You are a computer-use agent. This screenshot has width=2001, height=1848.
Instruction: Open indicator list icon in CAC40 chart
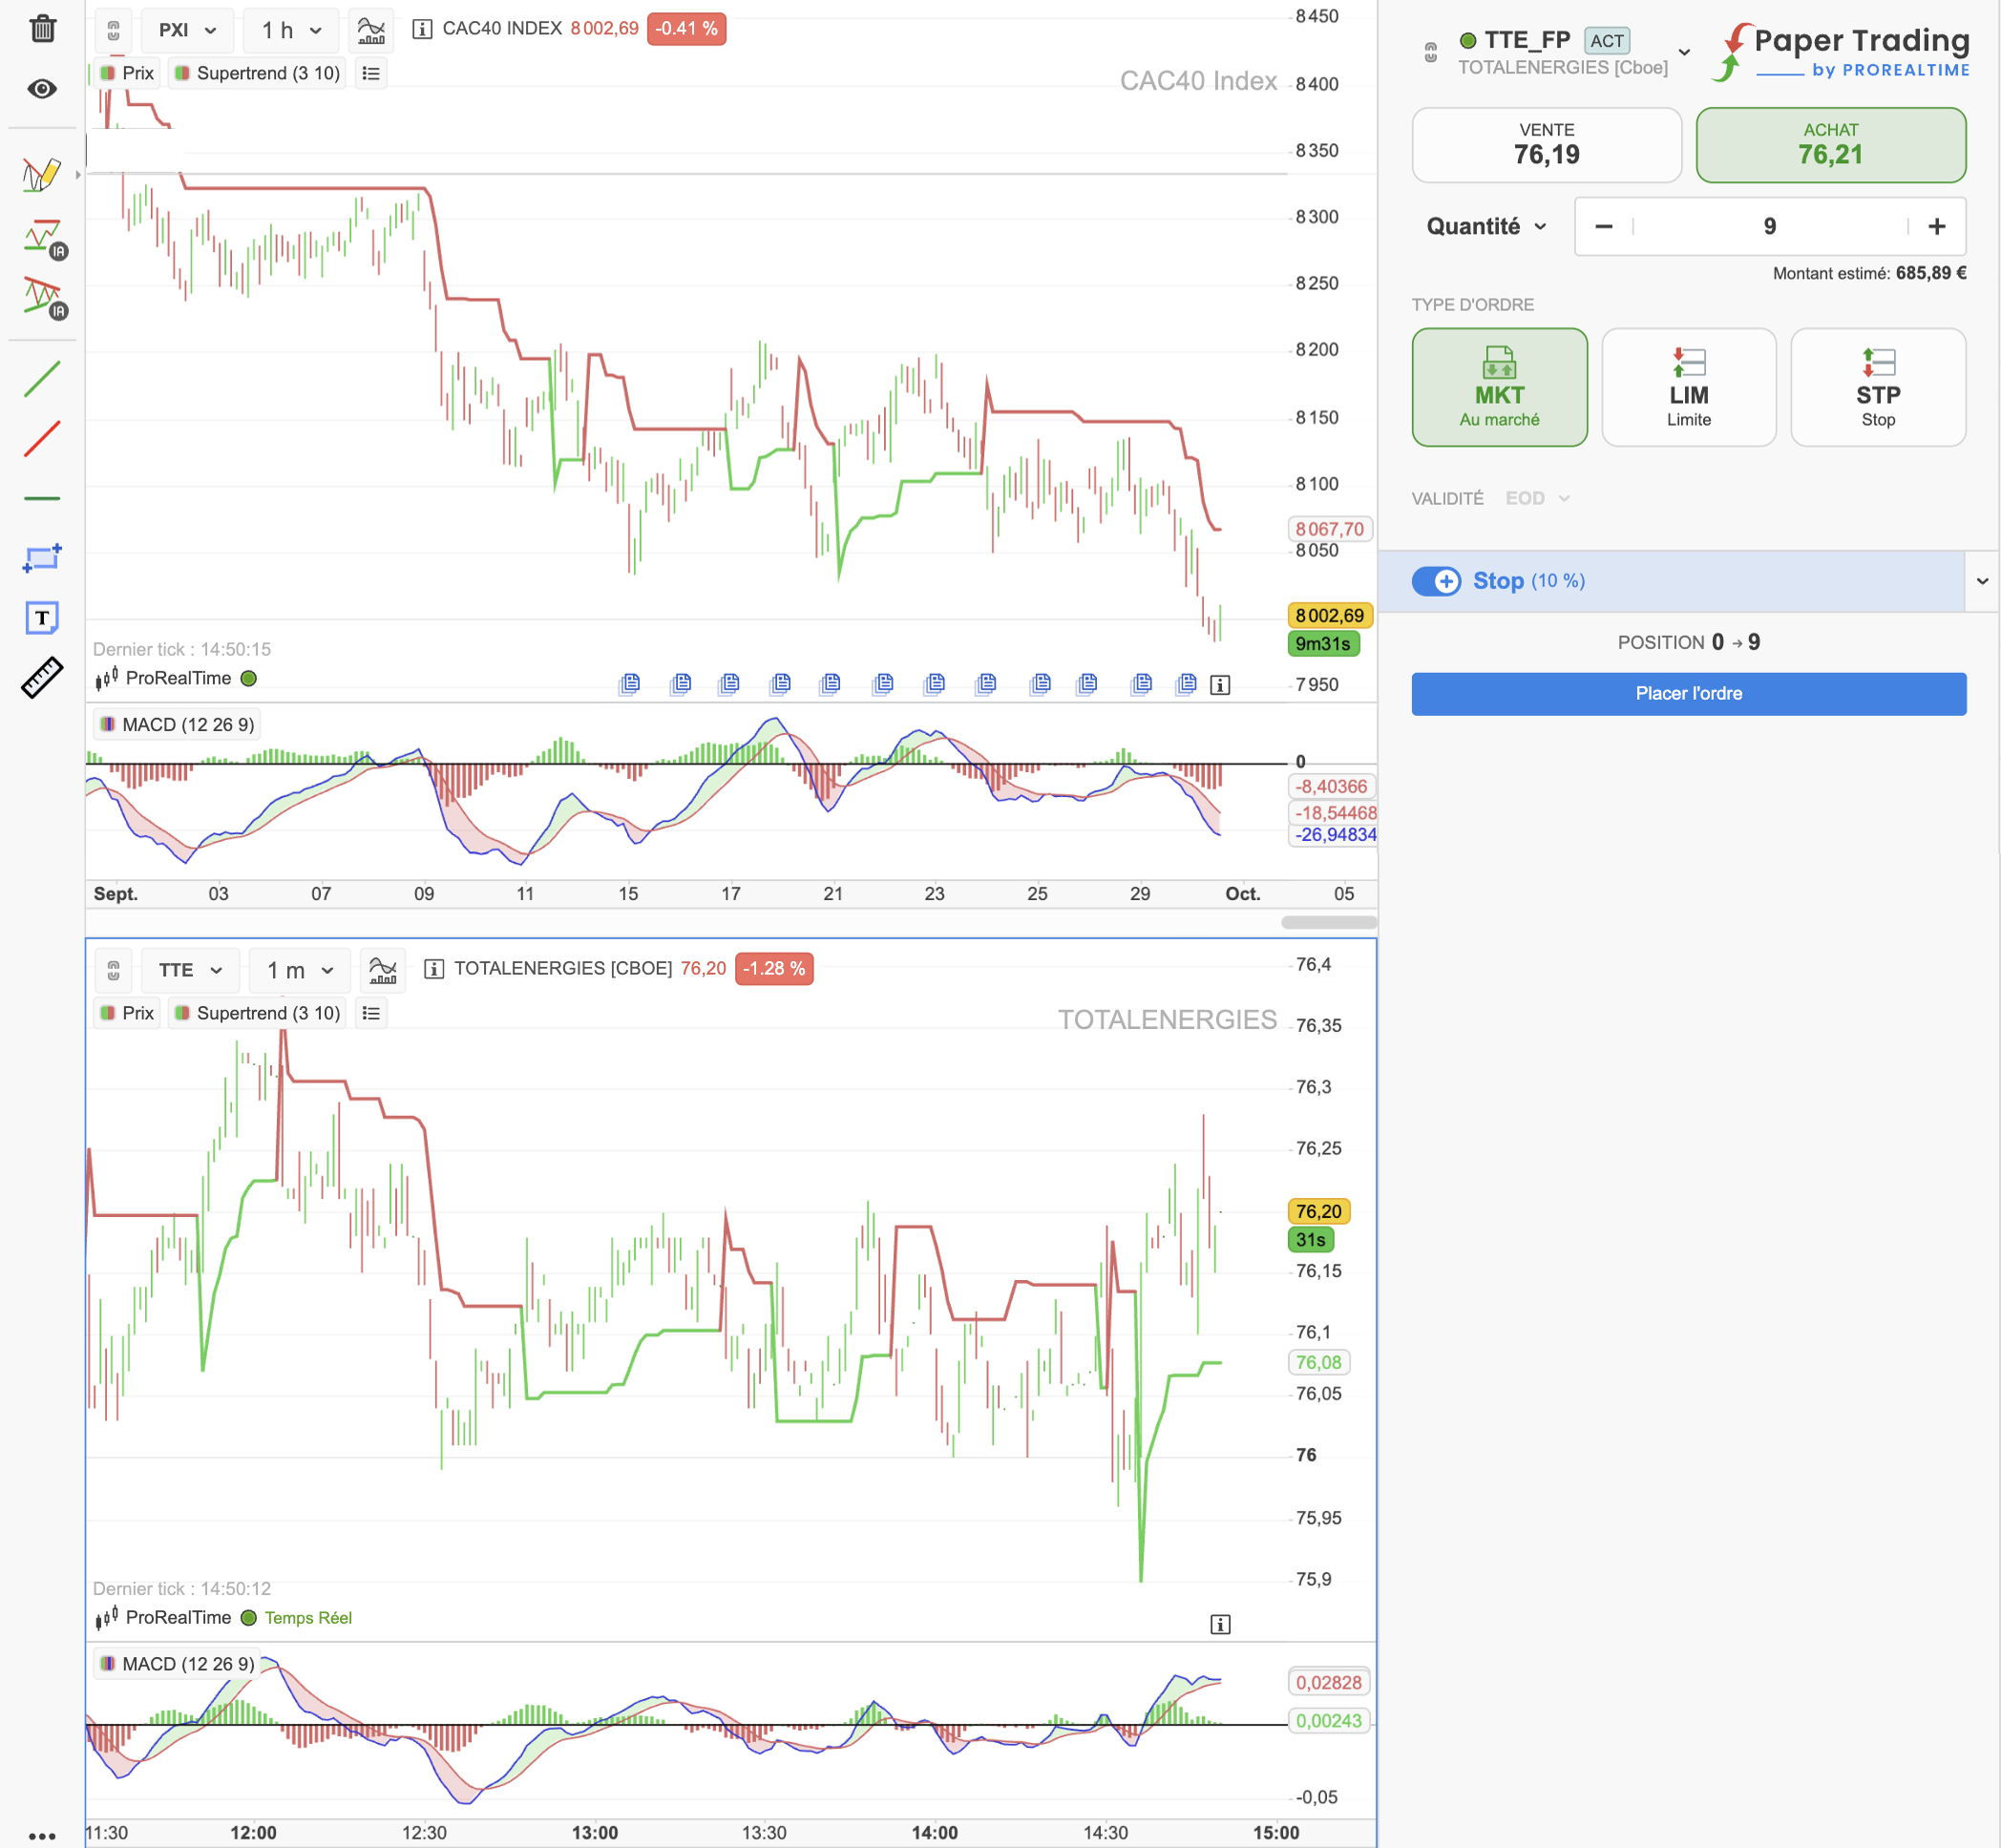click(371, 73)
